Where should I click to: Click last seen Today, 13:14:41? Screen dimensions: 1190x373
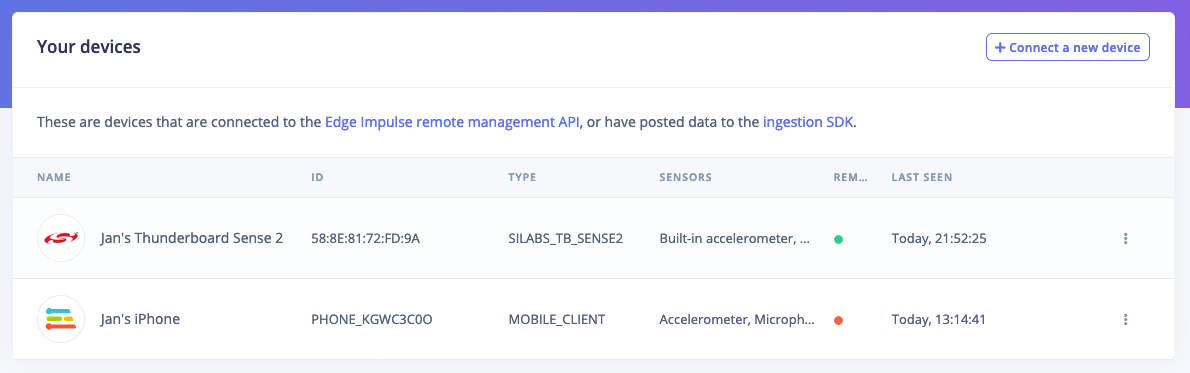tap(938, 319)
